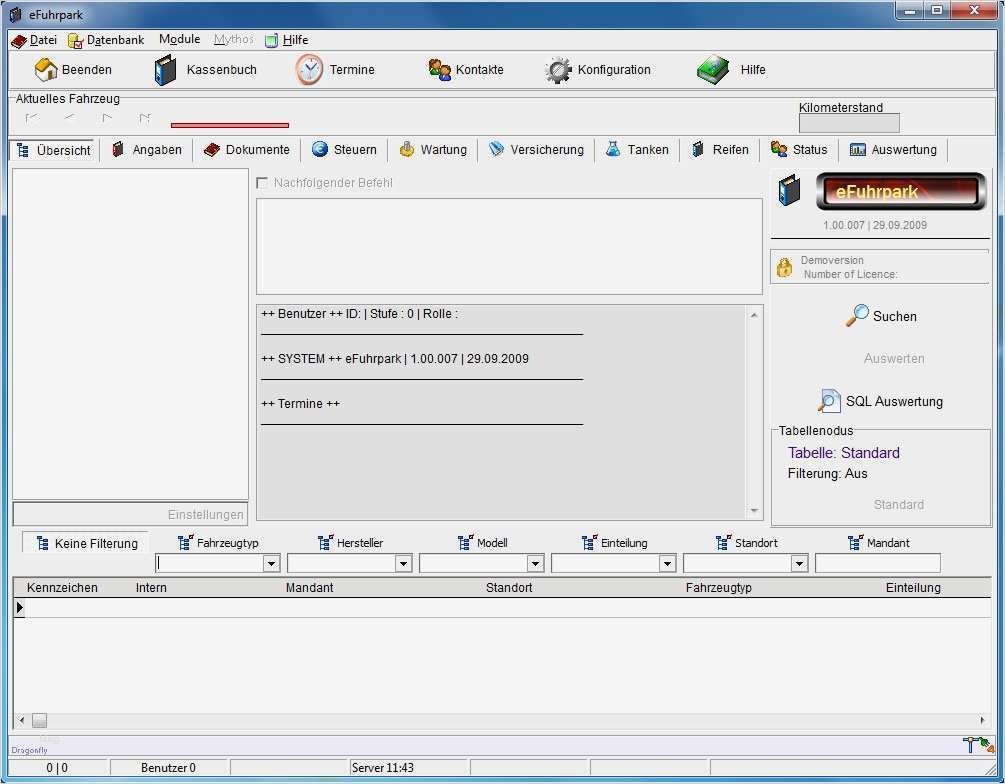
Task: Click the Hilfe menu bar icon
Action: [x=272, y=40]
